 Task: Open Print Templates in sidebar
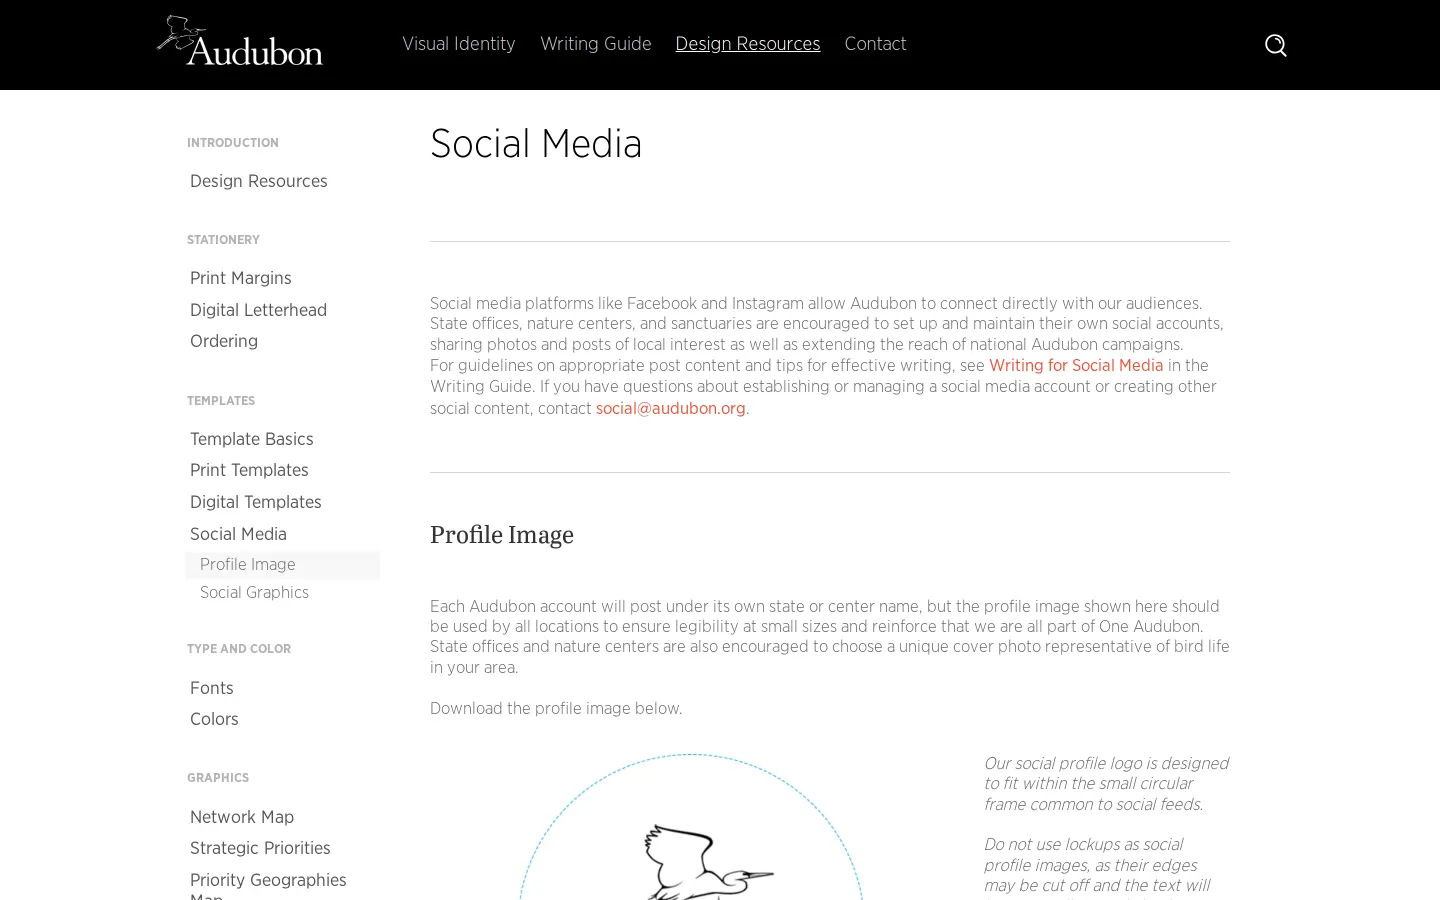click(x=249, y=470)
